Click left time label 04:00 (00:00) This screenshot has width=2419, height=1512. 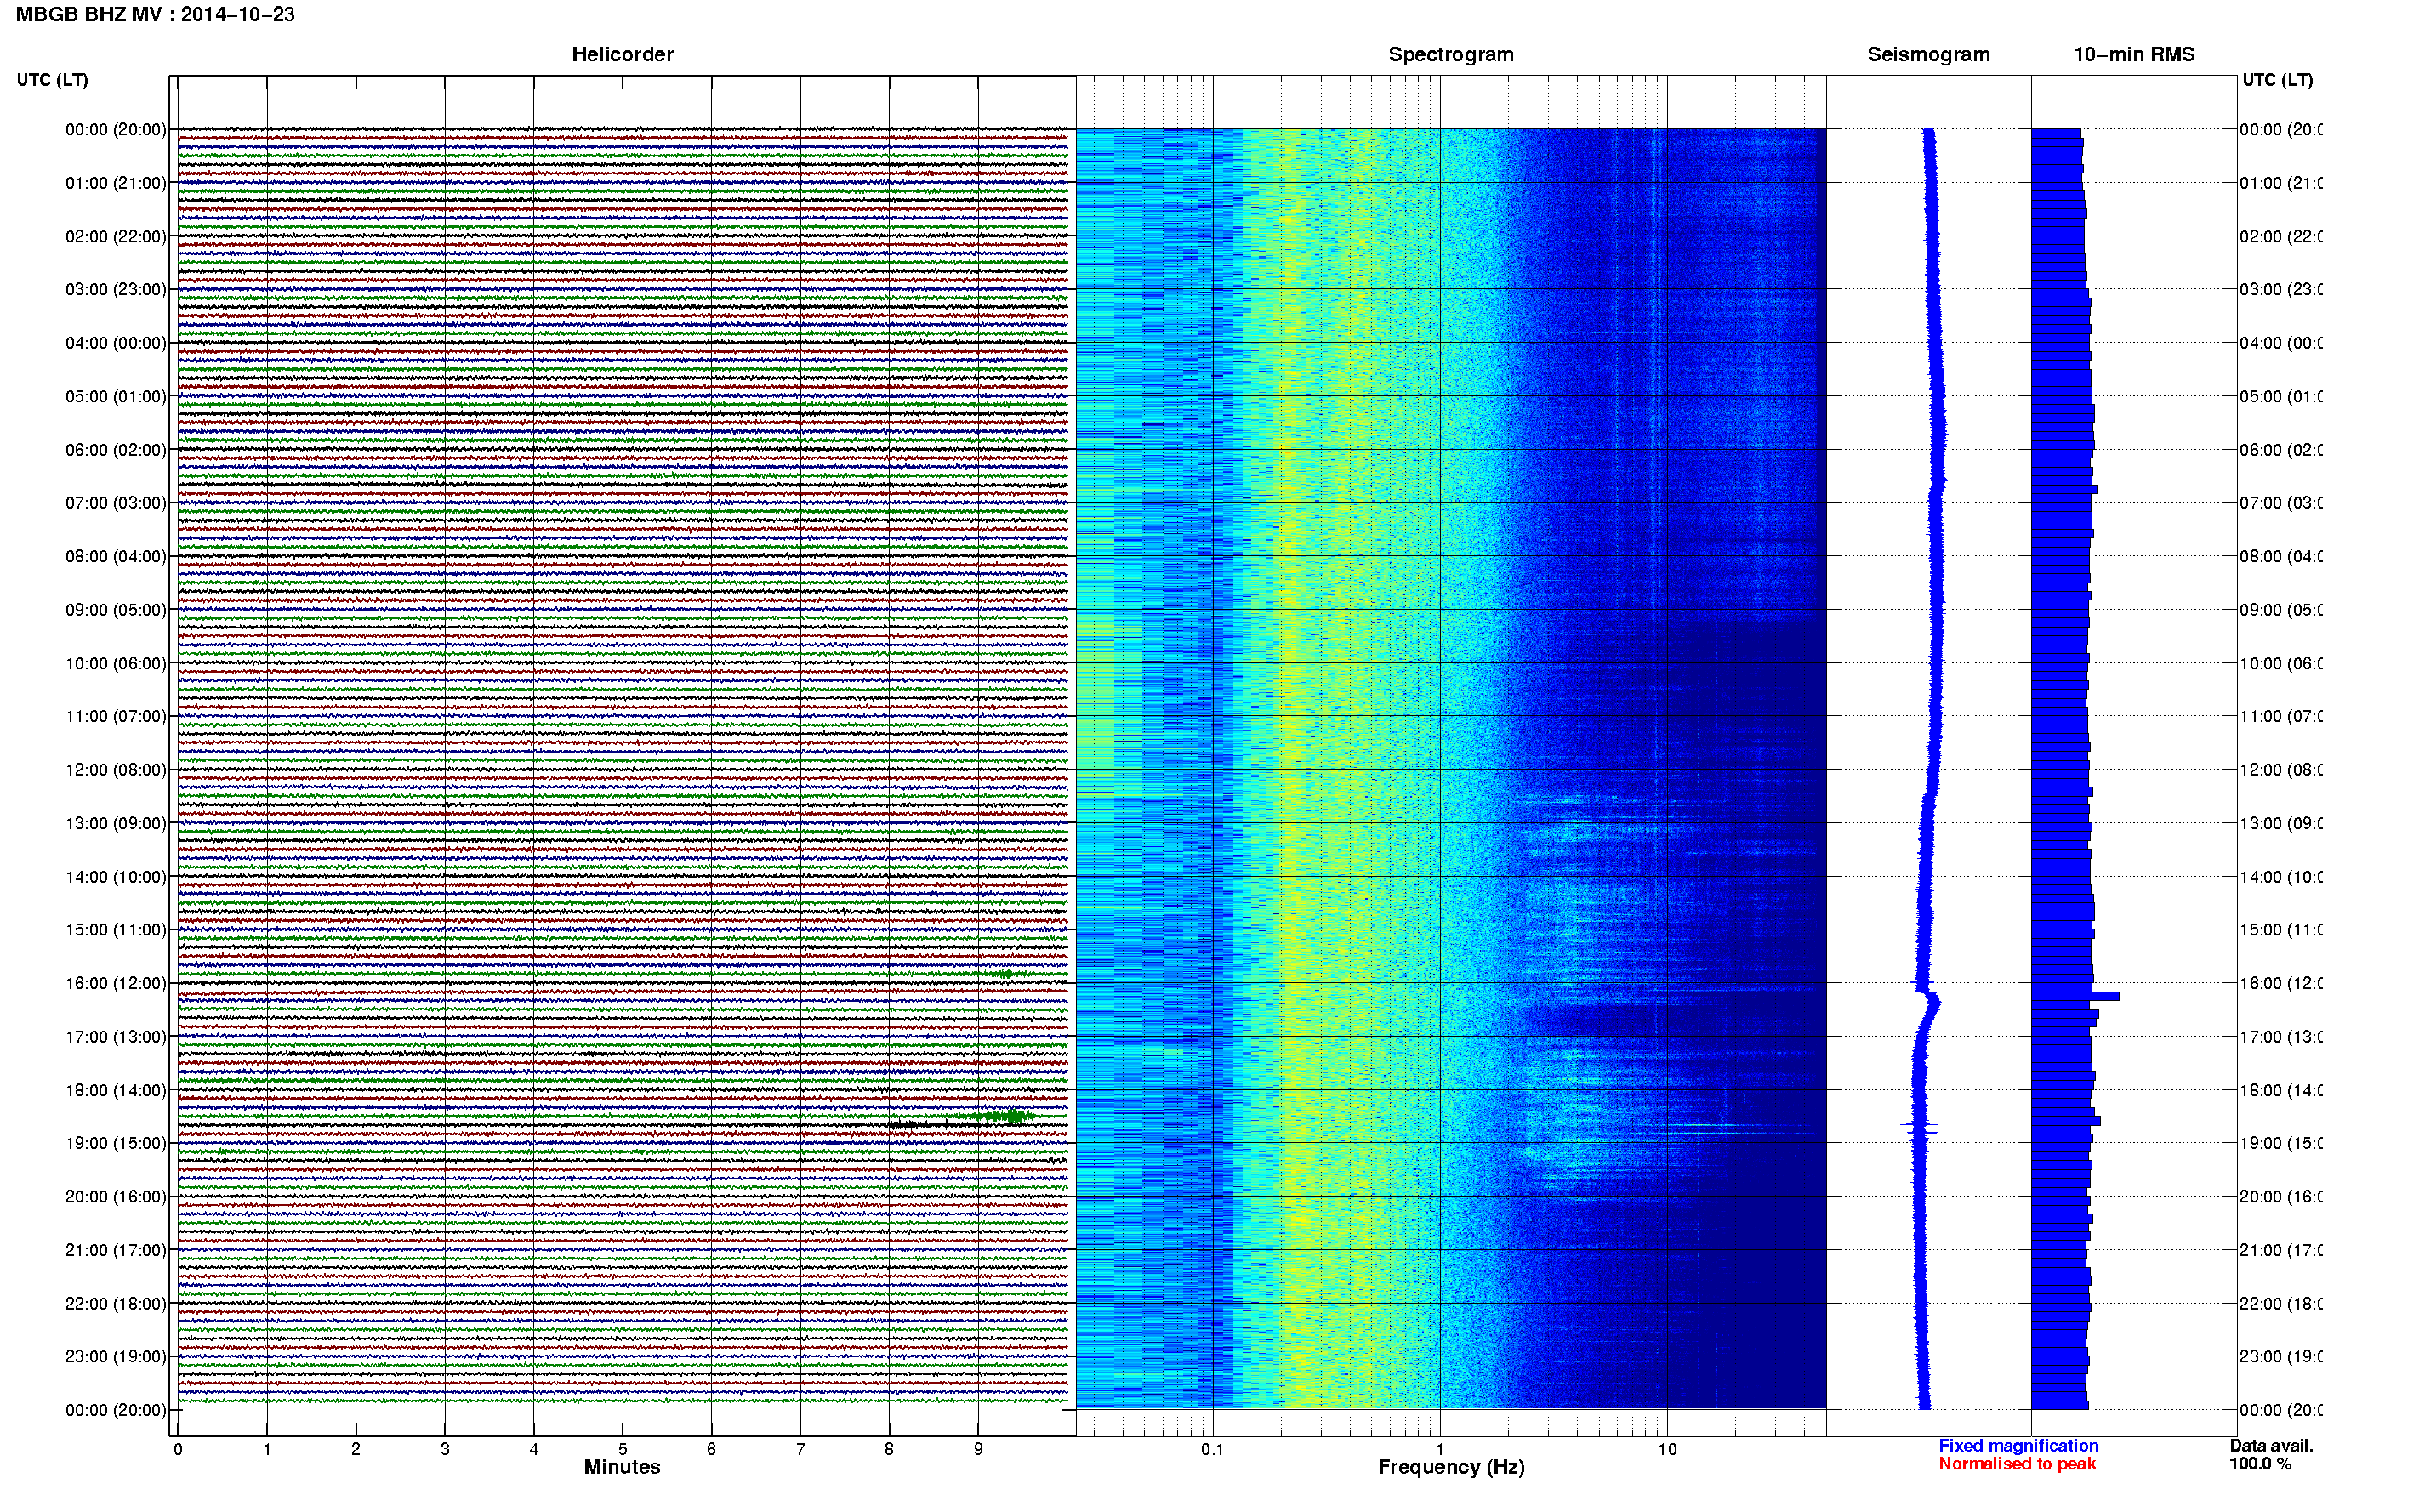pyautogui.click(x=115, y=342)
